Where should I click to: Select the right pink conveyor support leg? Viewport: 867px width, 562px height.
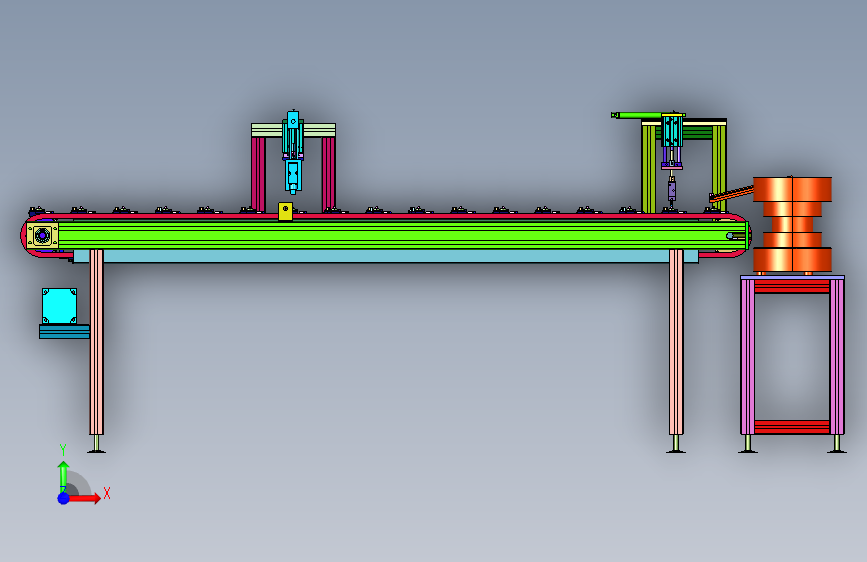(676, 342)
